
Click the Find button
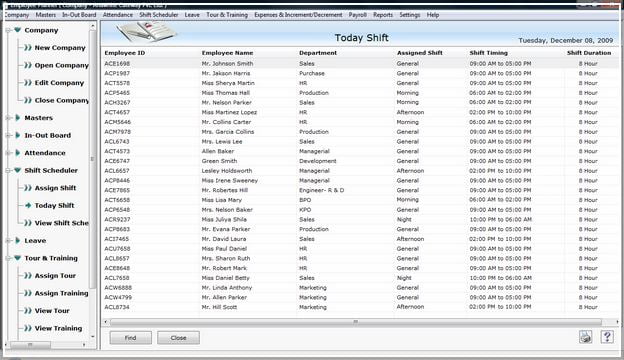(x=131, y=338)
